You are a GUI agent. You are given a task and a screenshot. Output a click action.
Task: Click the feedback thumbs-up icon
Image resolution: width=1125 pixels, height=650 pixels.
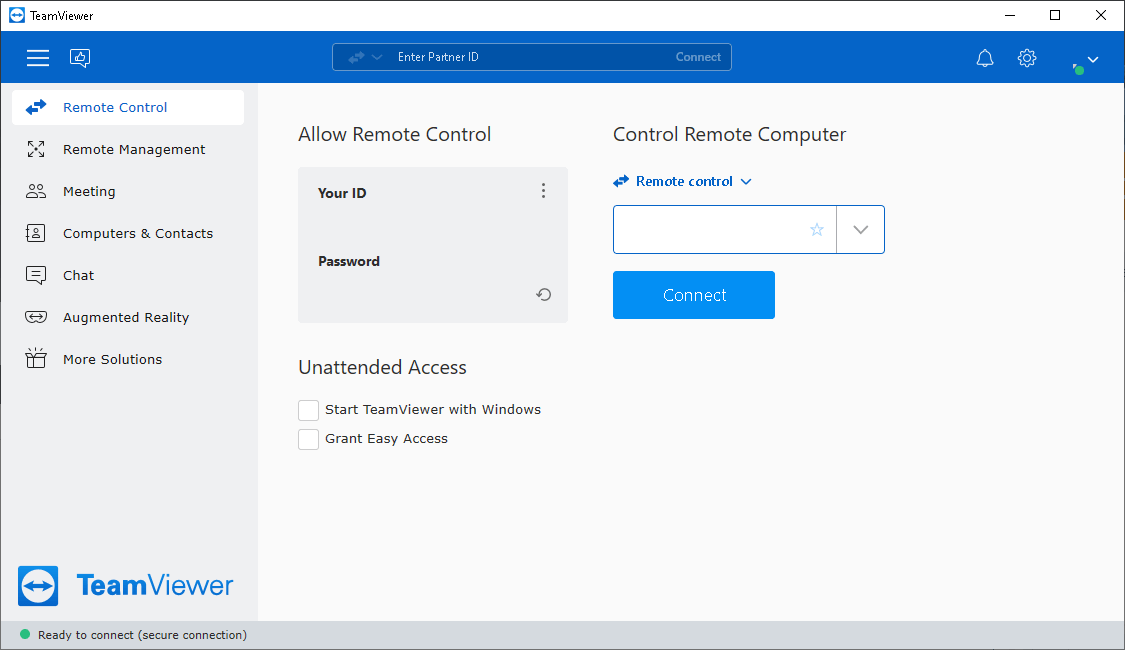pyautogui.click(x=80, y=57)
